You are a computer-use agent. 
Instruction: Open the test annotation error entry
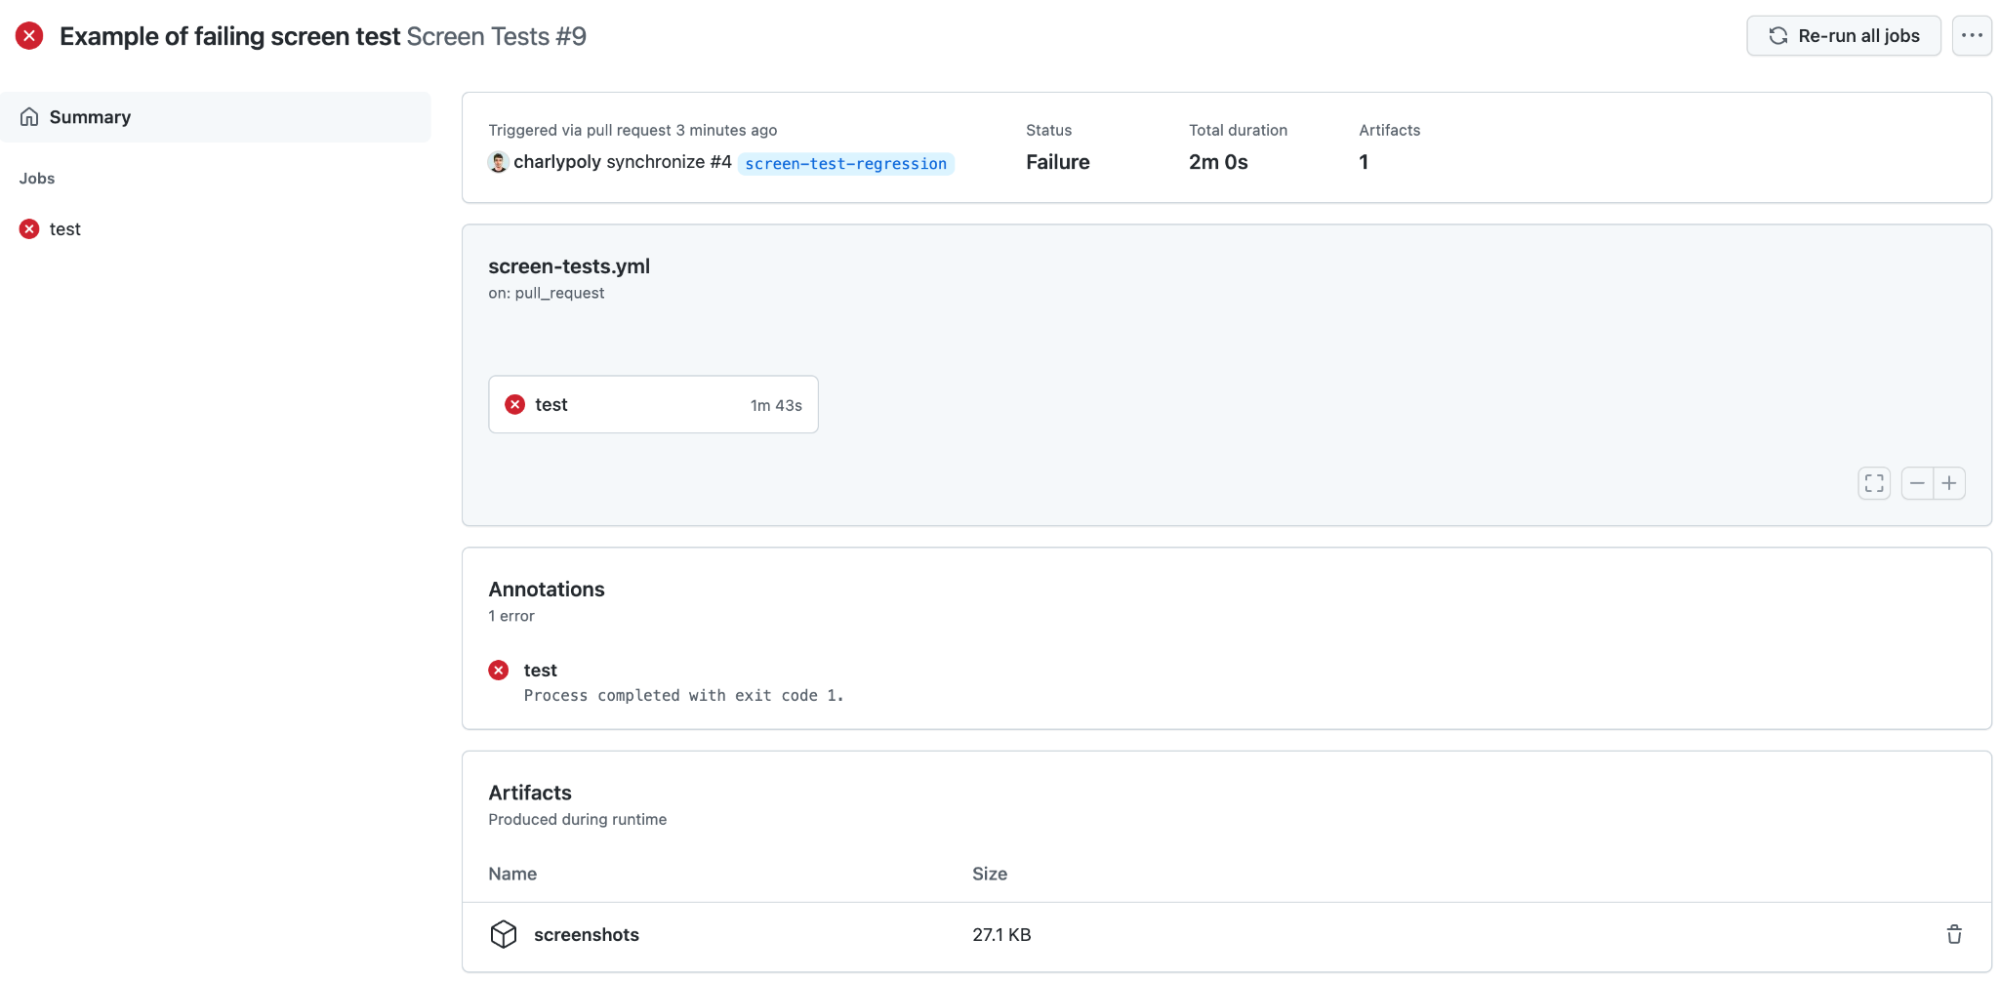click(540, 670)
